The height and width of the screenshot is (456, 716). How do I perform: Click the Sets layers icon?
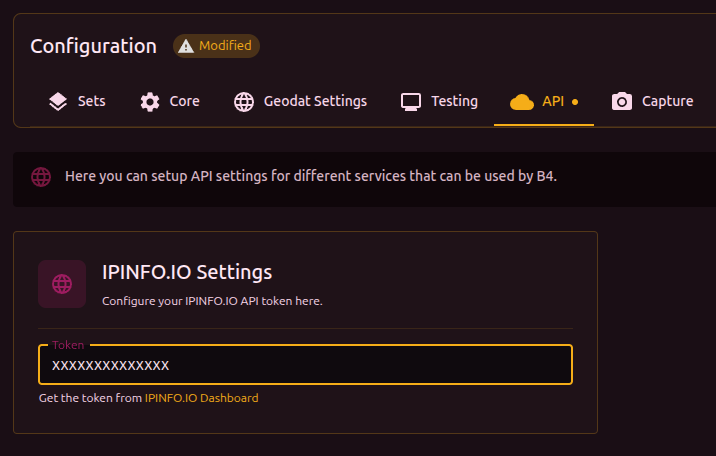point(58,101)
